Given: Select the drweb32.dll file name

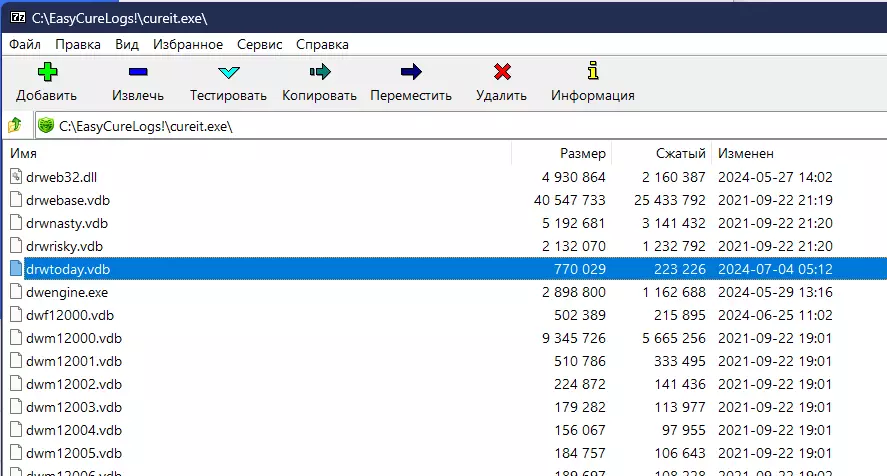Looking at the screenshot, I should click(62, 177).
